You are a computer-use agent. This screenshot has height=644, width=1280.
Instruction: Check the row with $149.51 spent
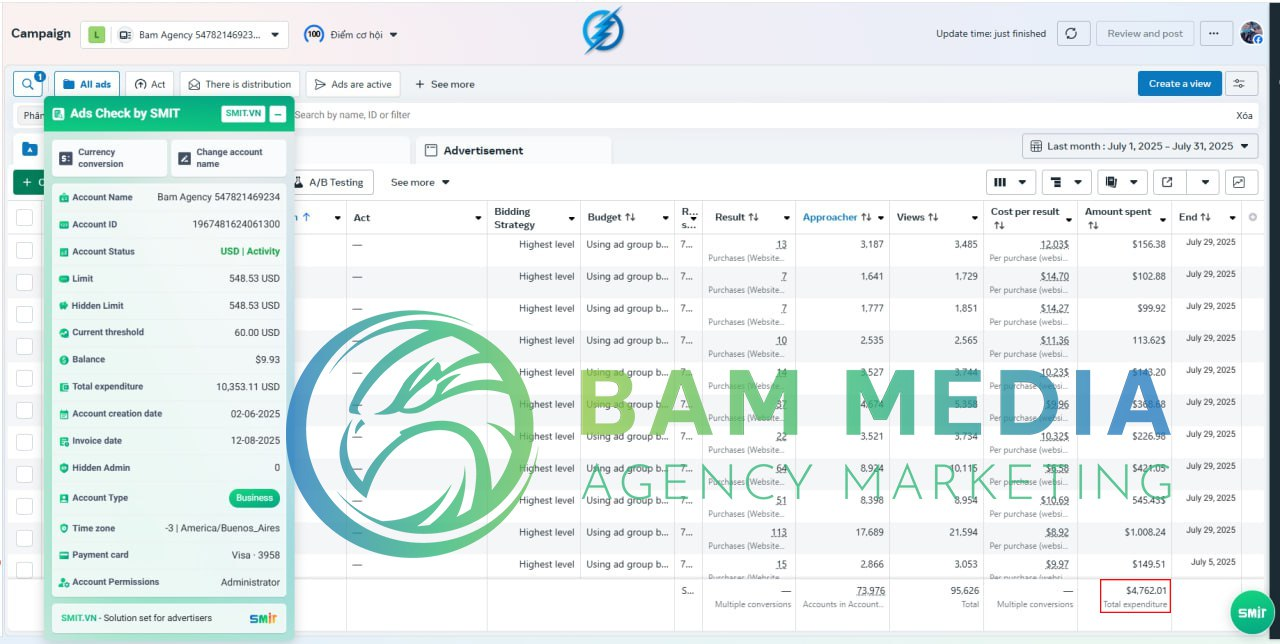pos(24,570)
